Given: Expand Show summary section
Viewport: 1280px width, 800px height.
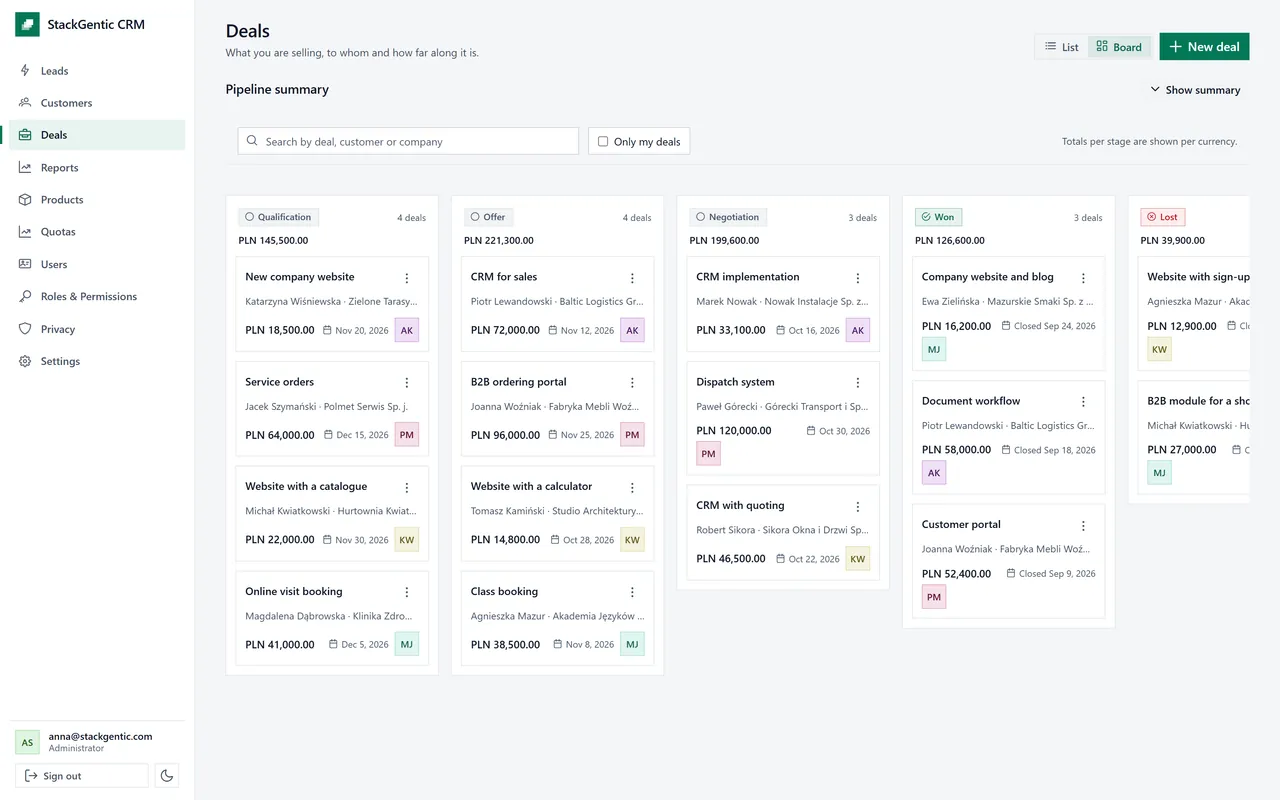Looking at the screenshot, I should pos(1195,90).
